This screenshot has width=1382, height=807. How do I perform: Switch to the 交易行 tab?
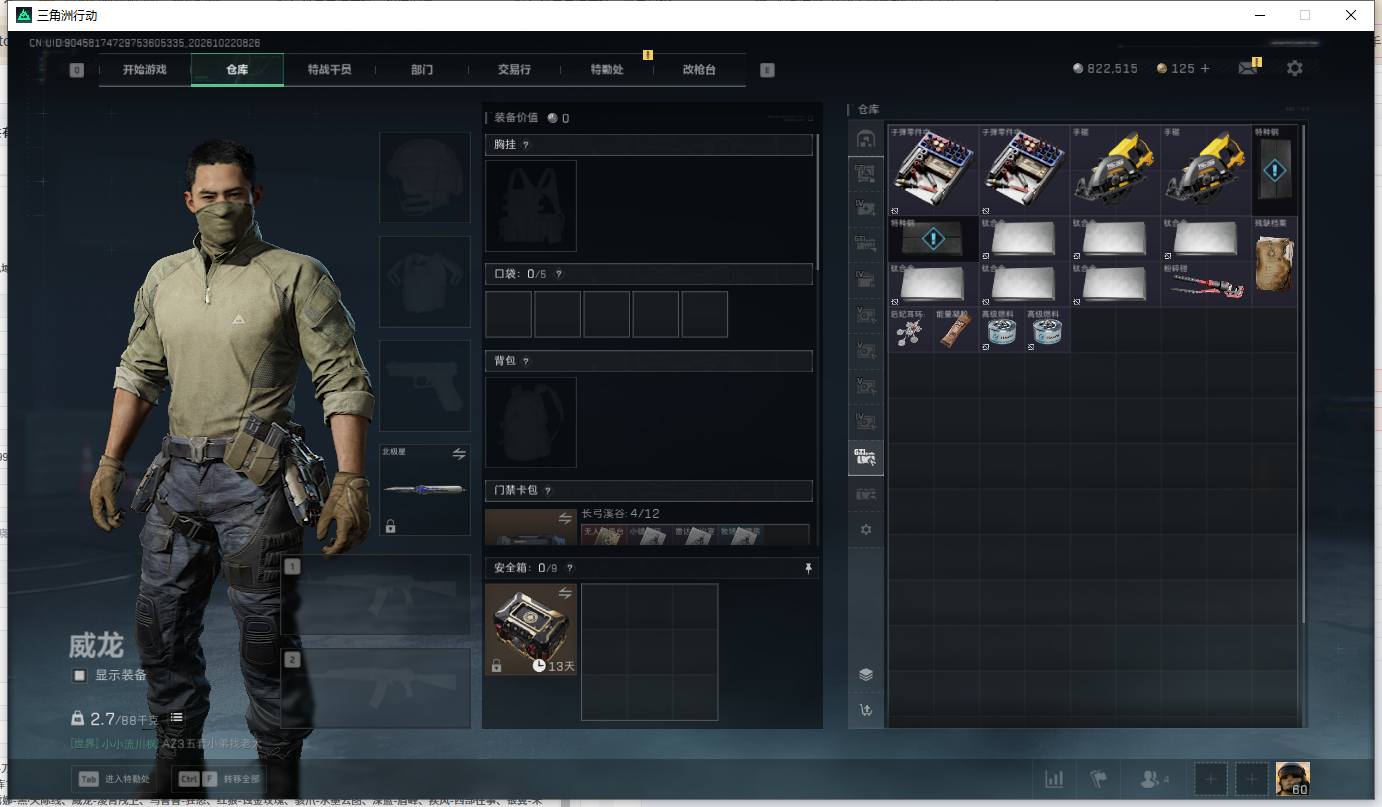(x=514, y=70)
